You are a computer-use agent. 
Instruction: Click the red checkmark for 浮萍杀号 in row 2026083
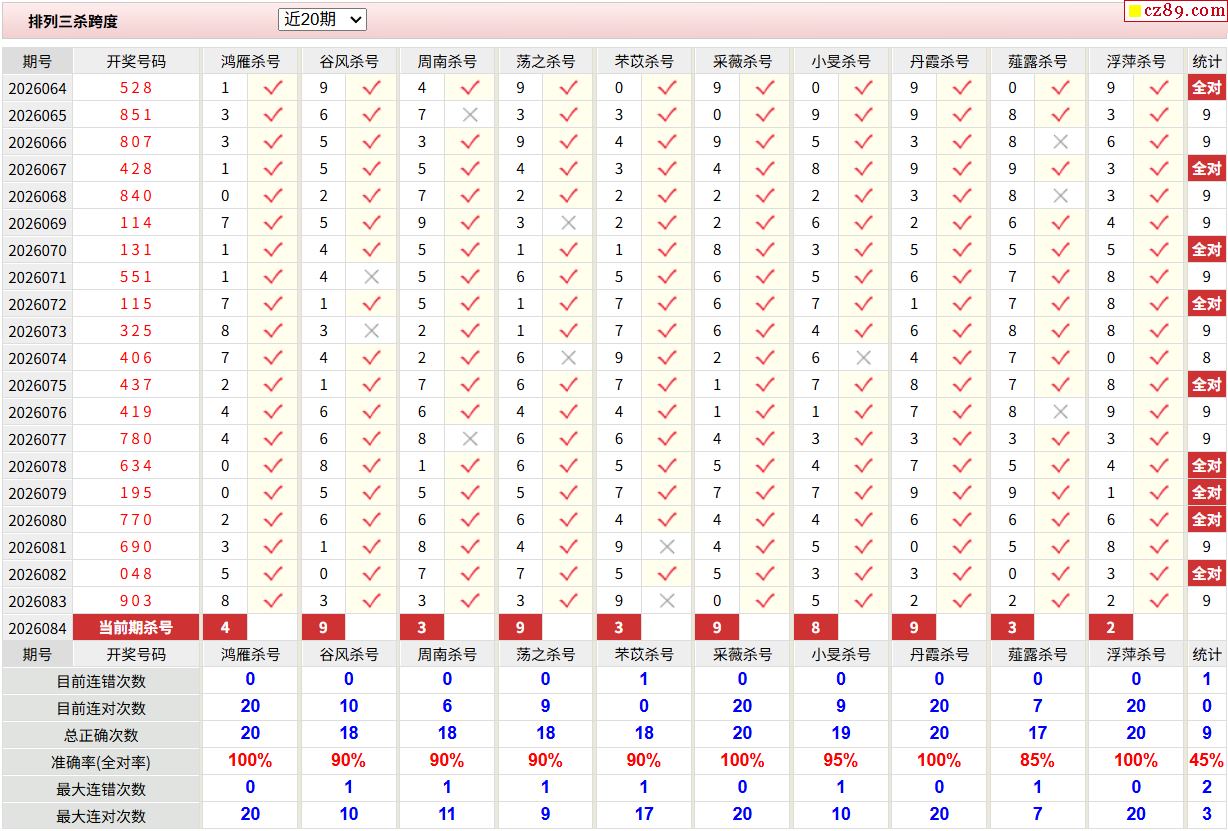pos(1159,601)
